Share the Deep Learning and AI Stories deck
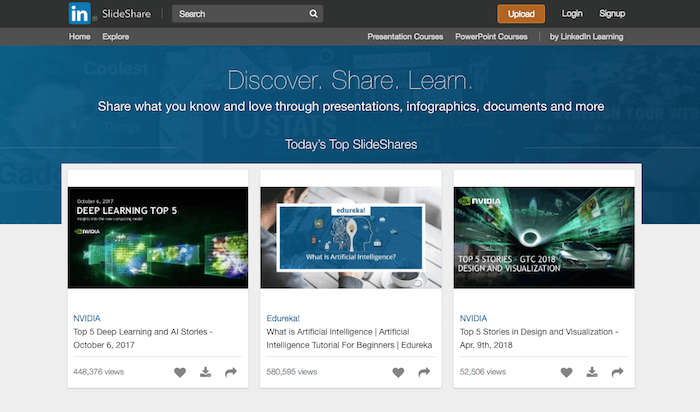Image resolution: width=700 pixels, height=412 pixels. click(x=231, y=372)
